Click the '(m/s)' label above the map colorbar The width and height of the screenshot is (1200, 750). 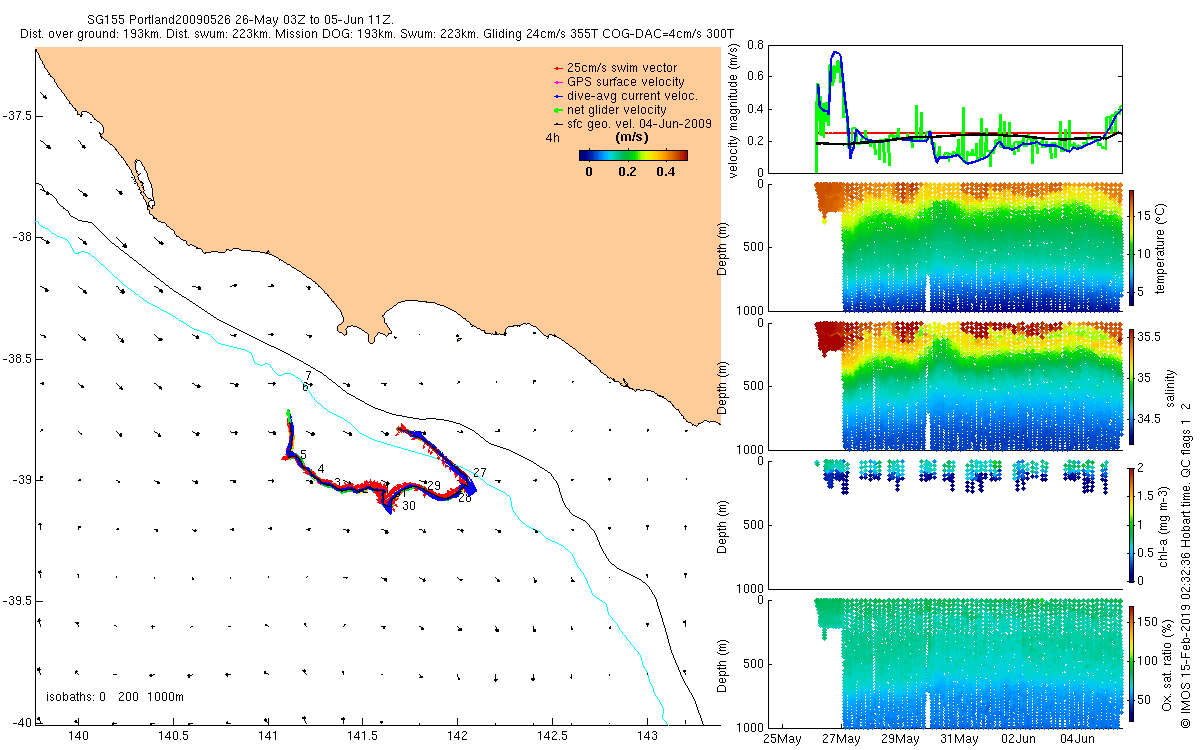[x=633, y=137]
